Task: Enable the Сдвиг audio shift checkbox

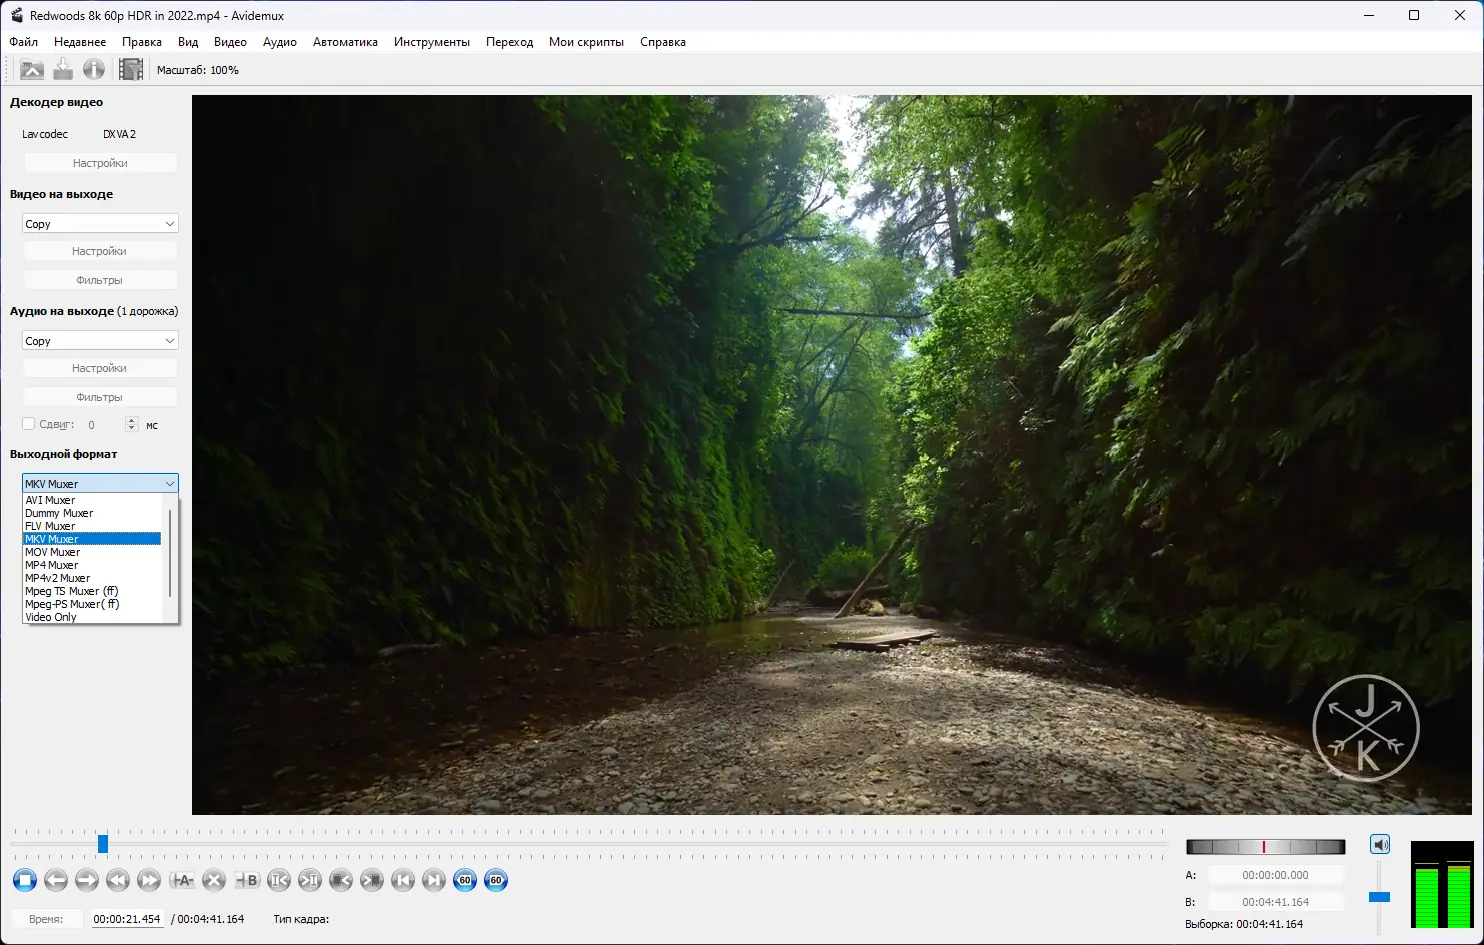Action: pyautogui.click(x=29, y=424)
